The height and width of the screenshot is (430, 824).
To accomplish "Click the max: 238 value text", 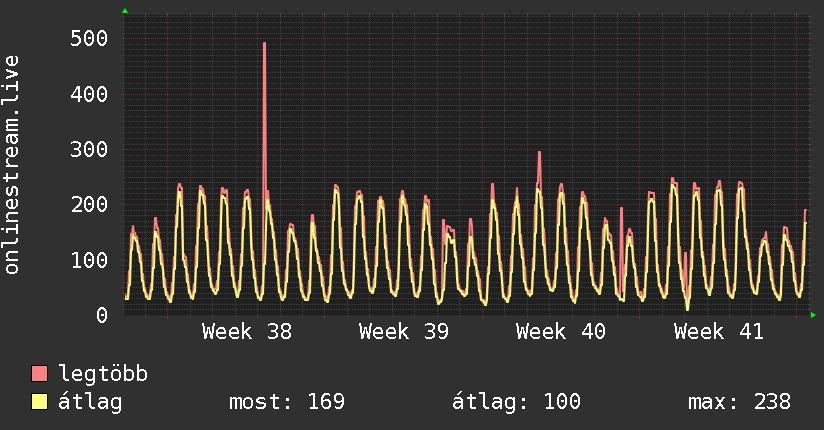I will pos(739,402).
